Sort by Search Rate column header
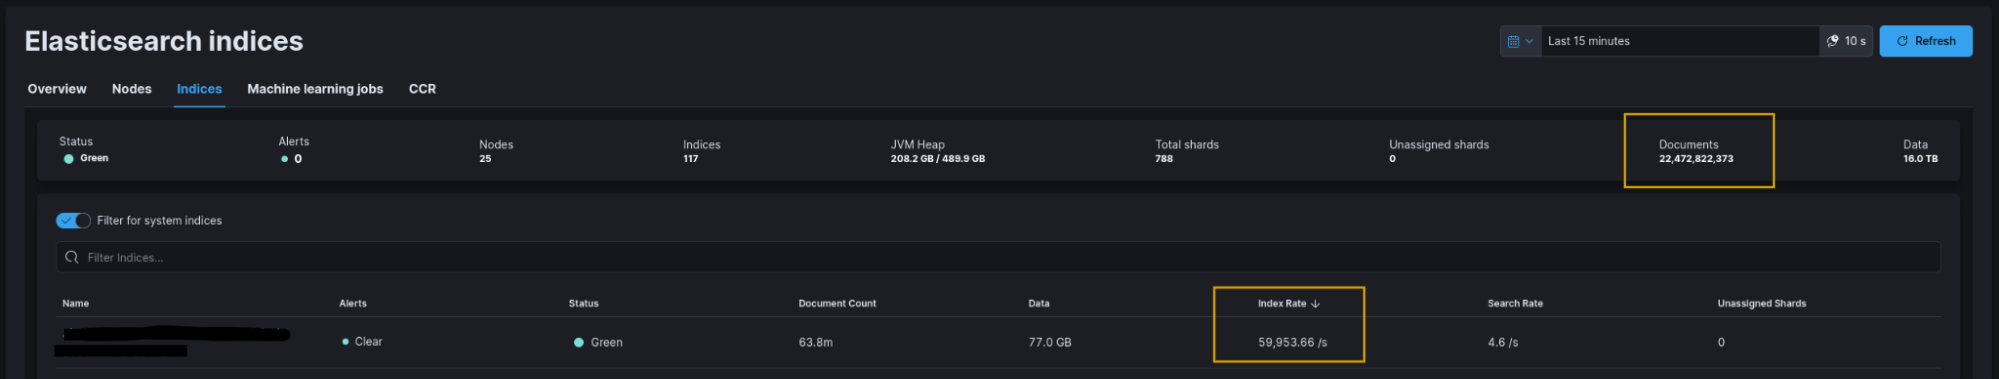The height and width of the screenshot is (379, 1999). 1515,304
